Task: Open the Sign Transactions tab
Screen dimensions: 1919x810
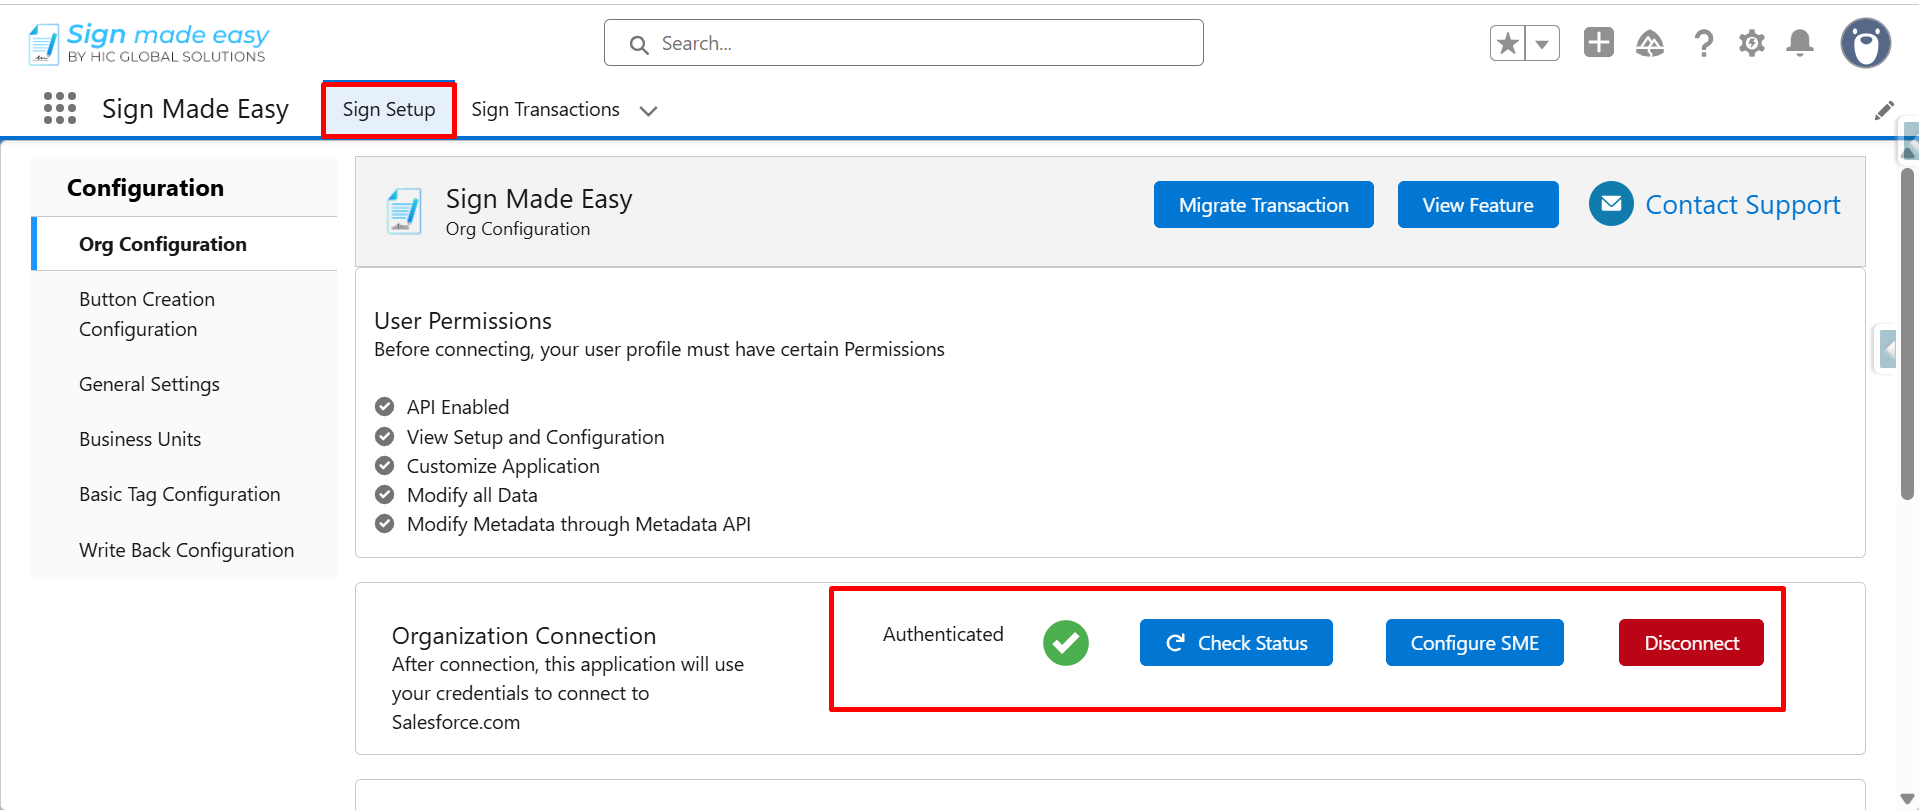Action: (x=545, y=109)
